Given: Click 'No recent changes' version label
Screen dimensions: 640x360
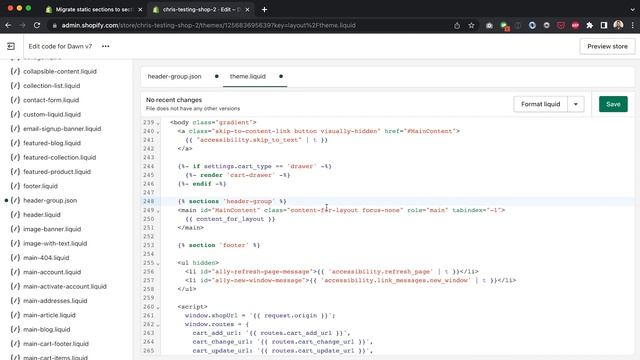Looking at the screenshot, I should tap(174, 100).
